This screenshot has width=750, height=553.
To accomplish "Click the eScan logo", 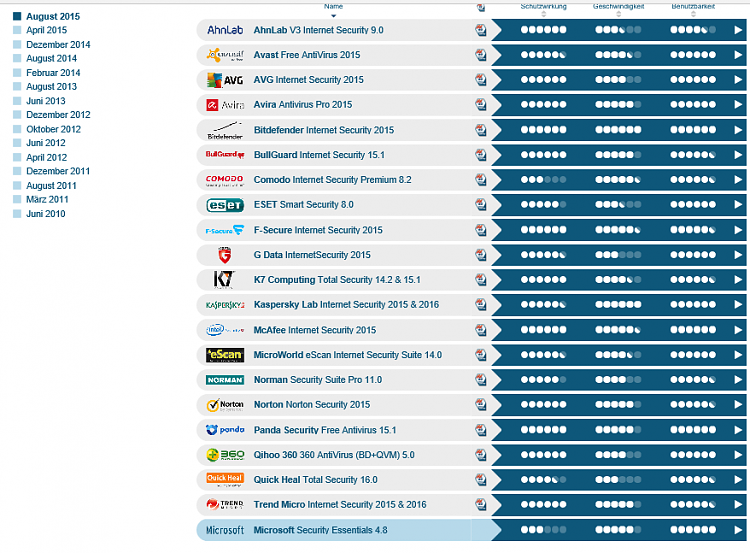I will (225, 355).
